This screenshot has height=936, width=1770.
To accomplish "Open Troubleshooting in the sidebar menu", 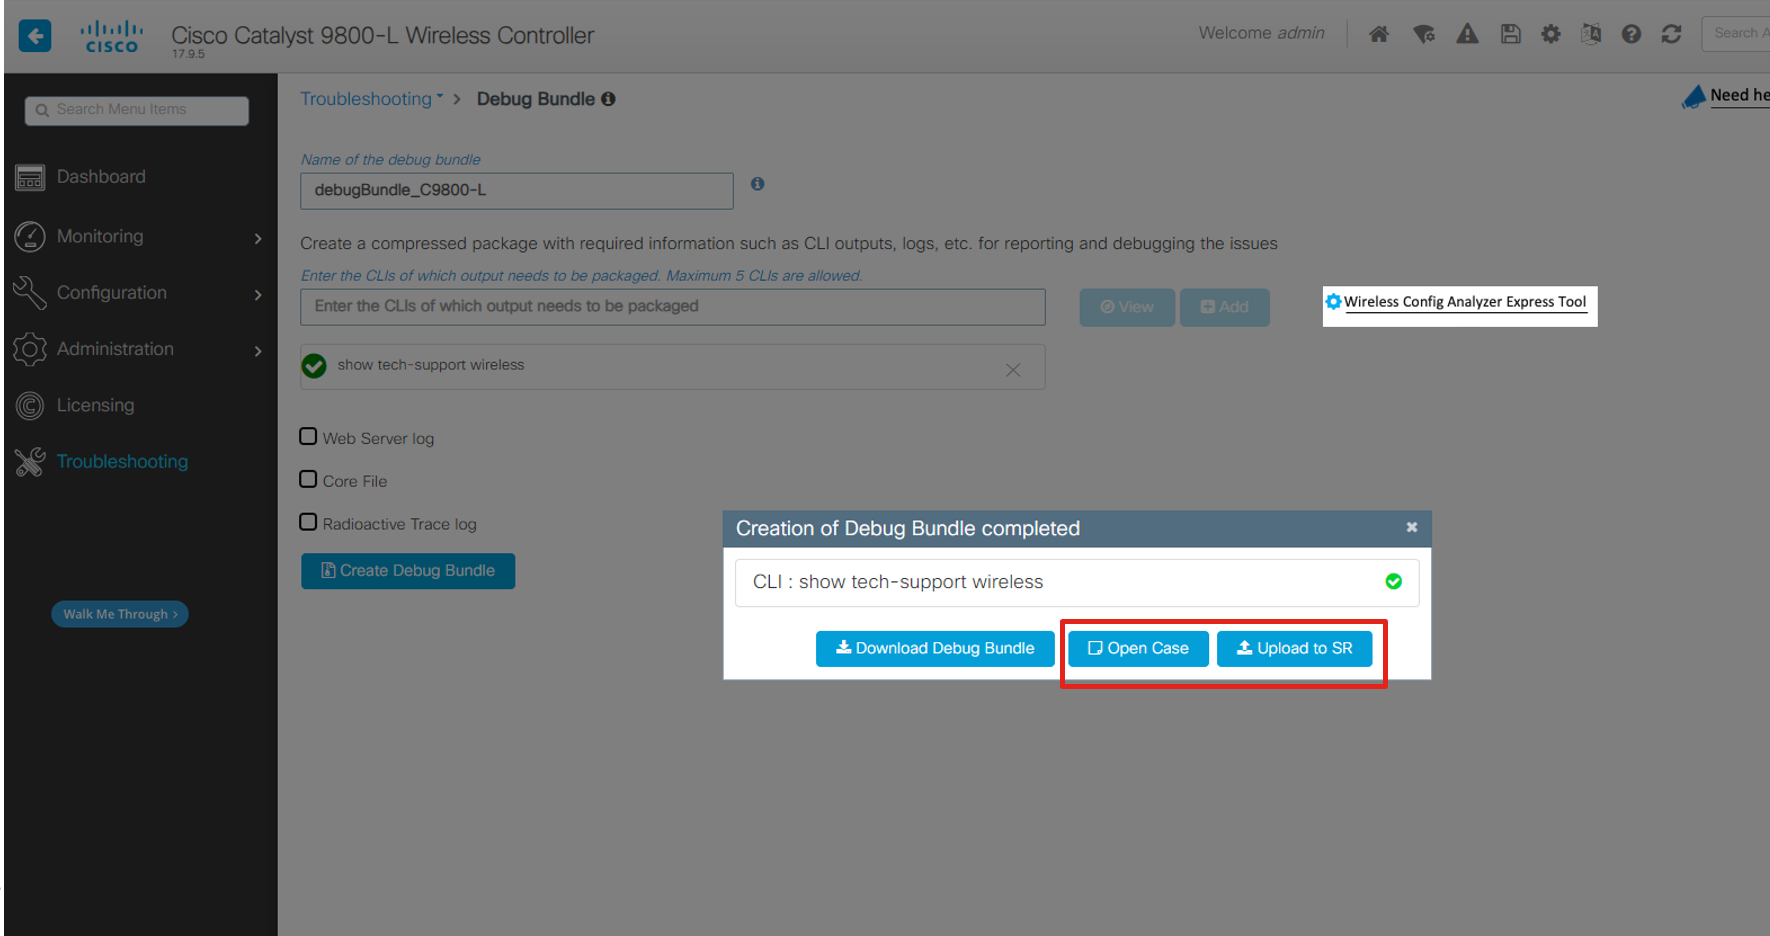I will pos(122,462).
